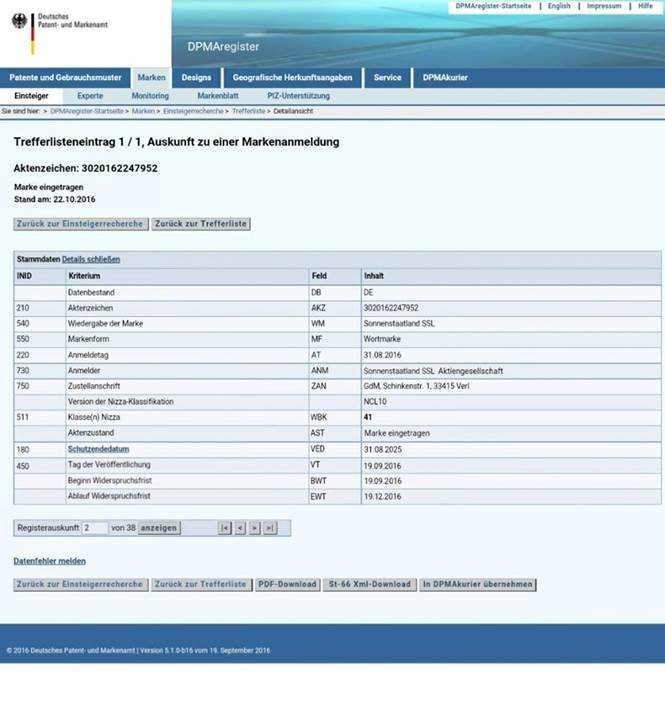The height and width of the screenshot is (709, 665).
Task: Switch to the Experte sub-tab
Action: (x=90, y=96)
